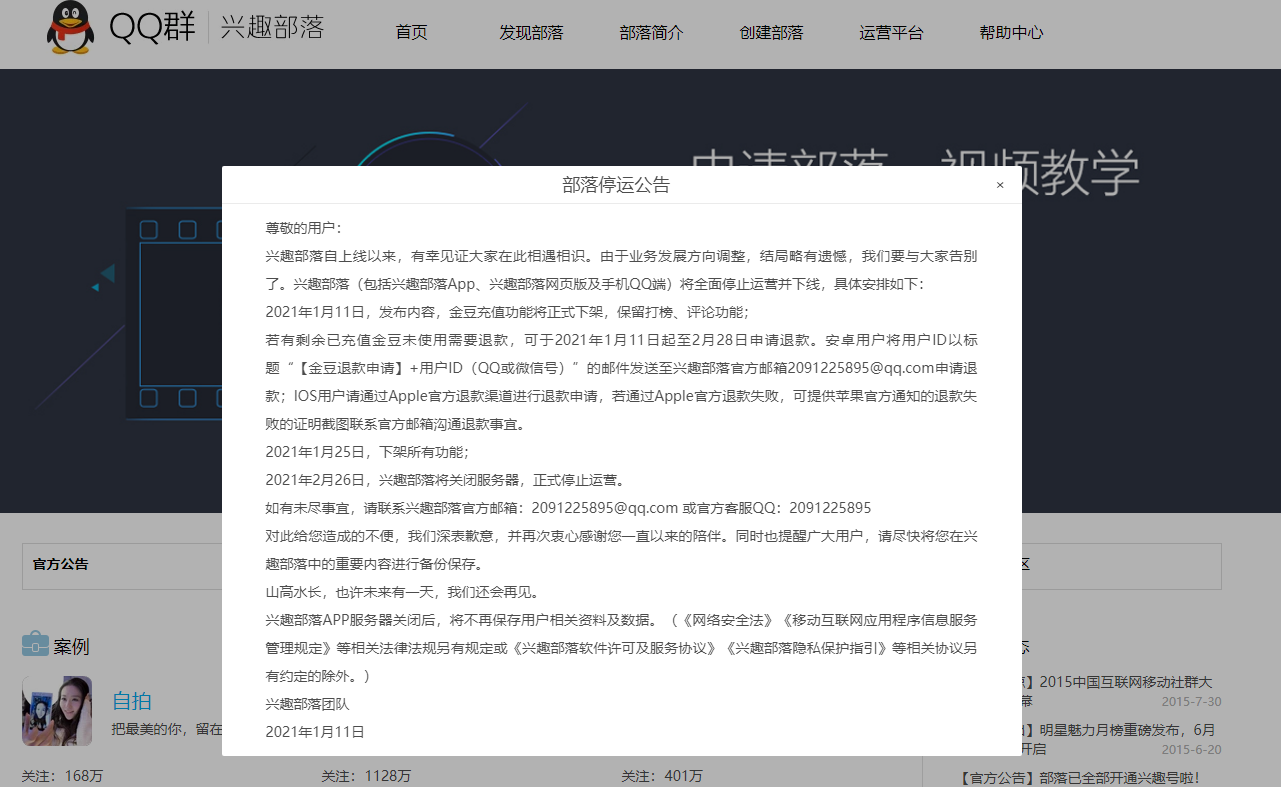Open 部落简介 navigation item
The image size is (1281, 787).
651,32
